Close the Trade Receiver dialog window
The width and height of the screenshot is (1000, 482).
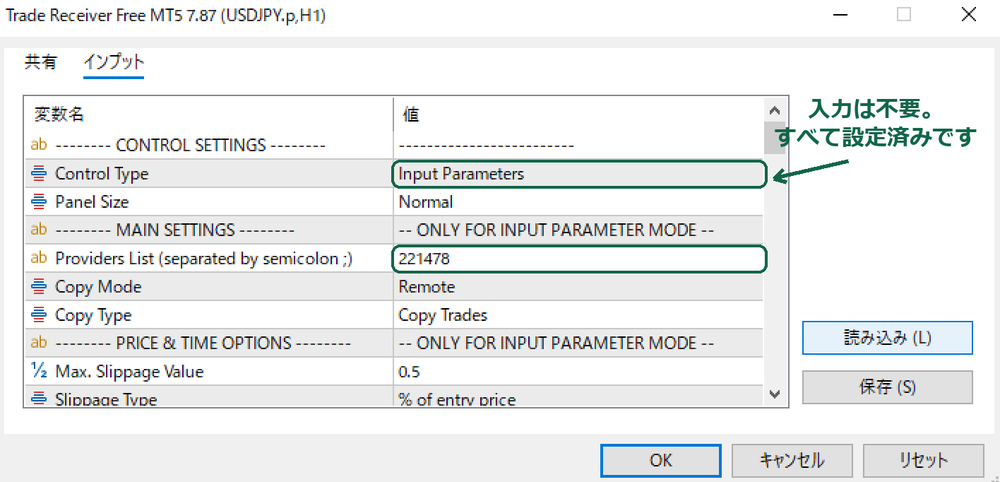(x=968, y=15)
